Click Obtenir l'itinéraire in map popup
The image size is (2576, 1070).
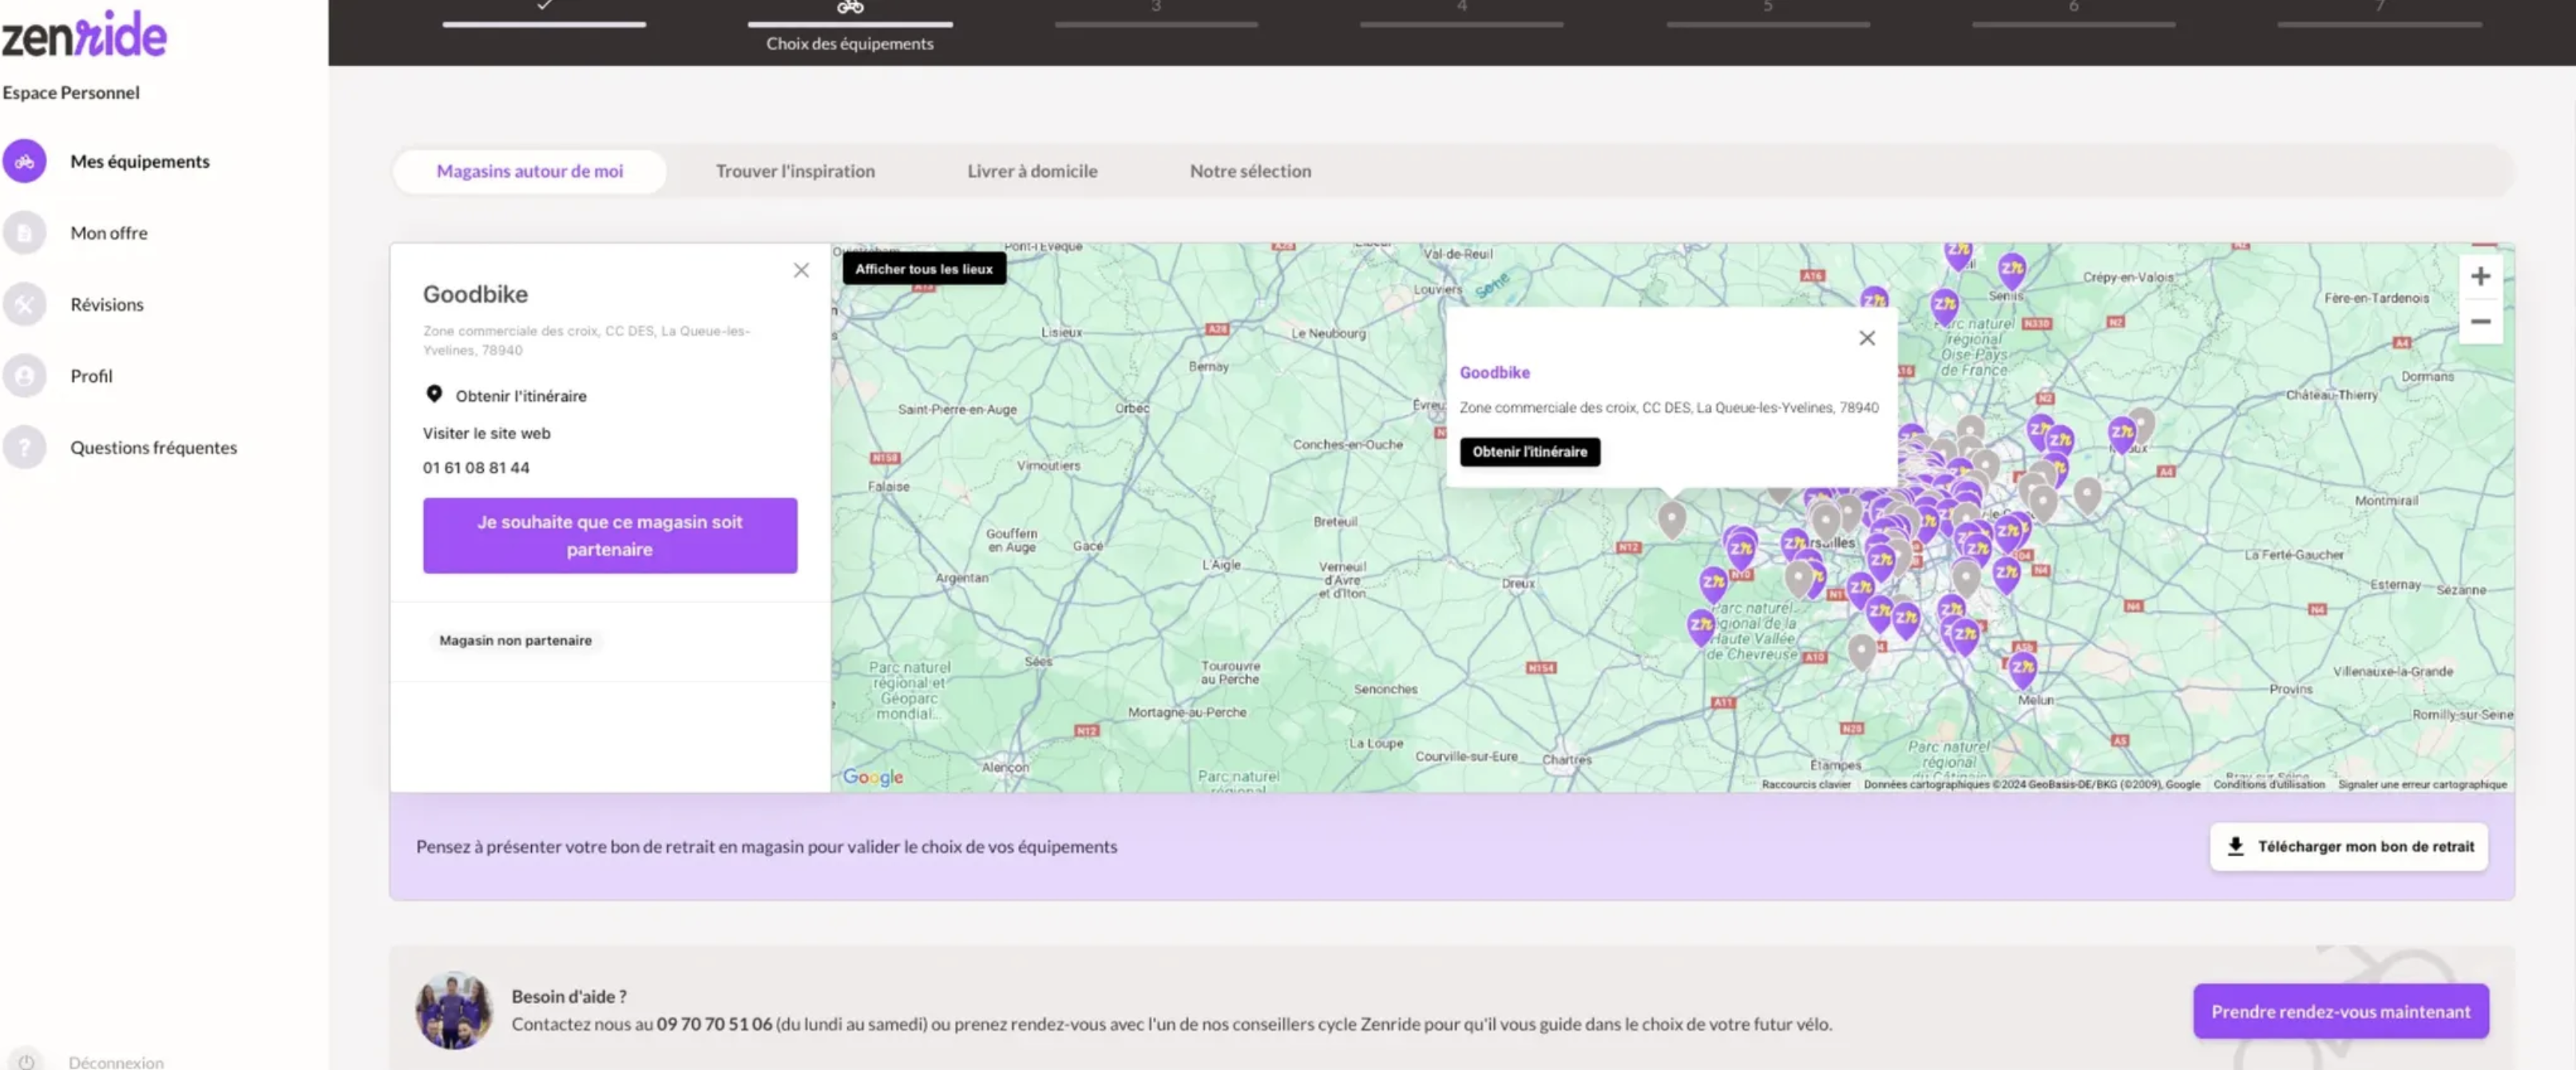pos(1529,452)
